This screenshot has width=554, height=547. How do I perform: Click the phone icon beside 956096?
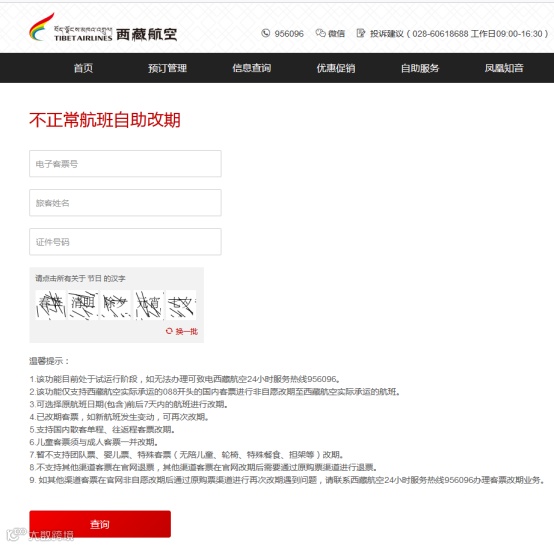click(x=265, y=33)
